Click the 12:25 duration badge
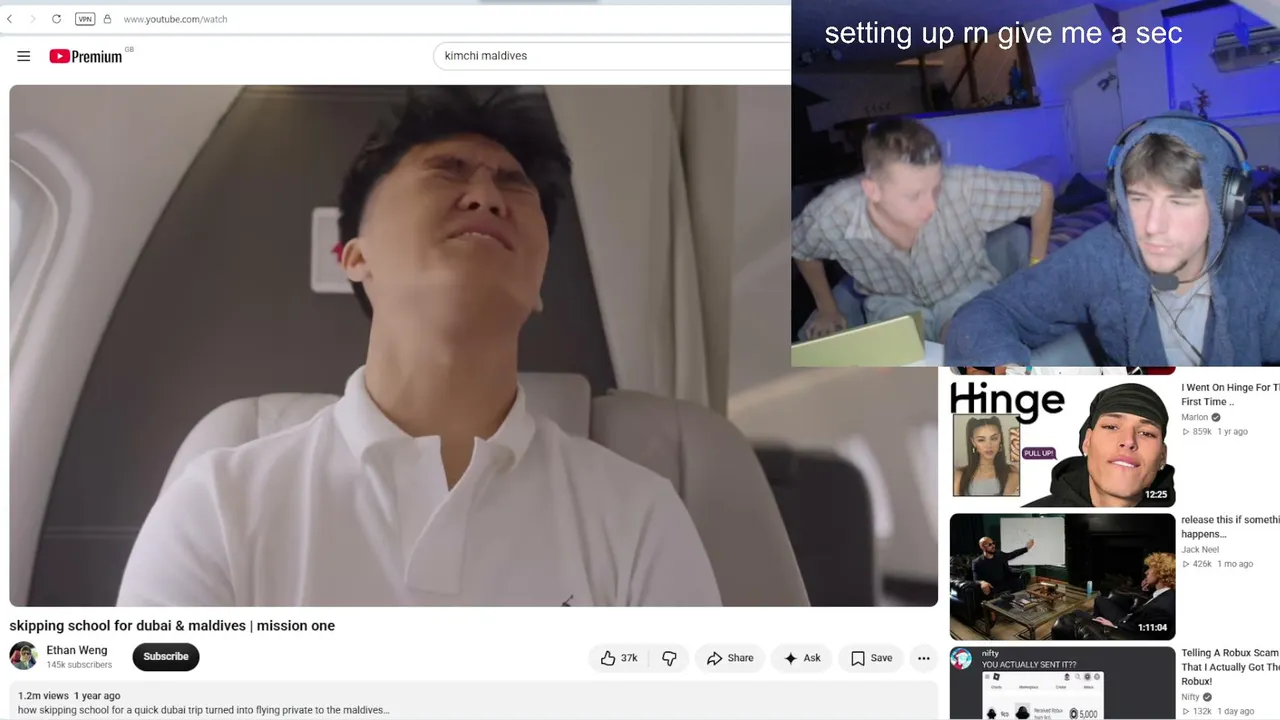 [x=1156, y=494]
